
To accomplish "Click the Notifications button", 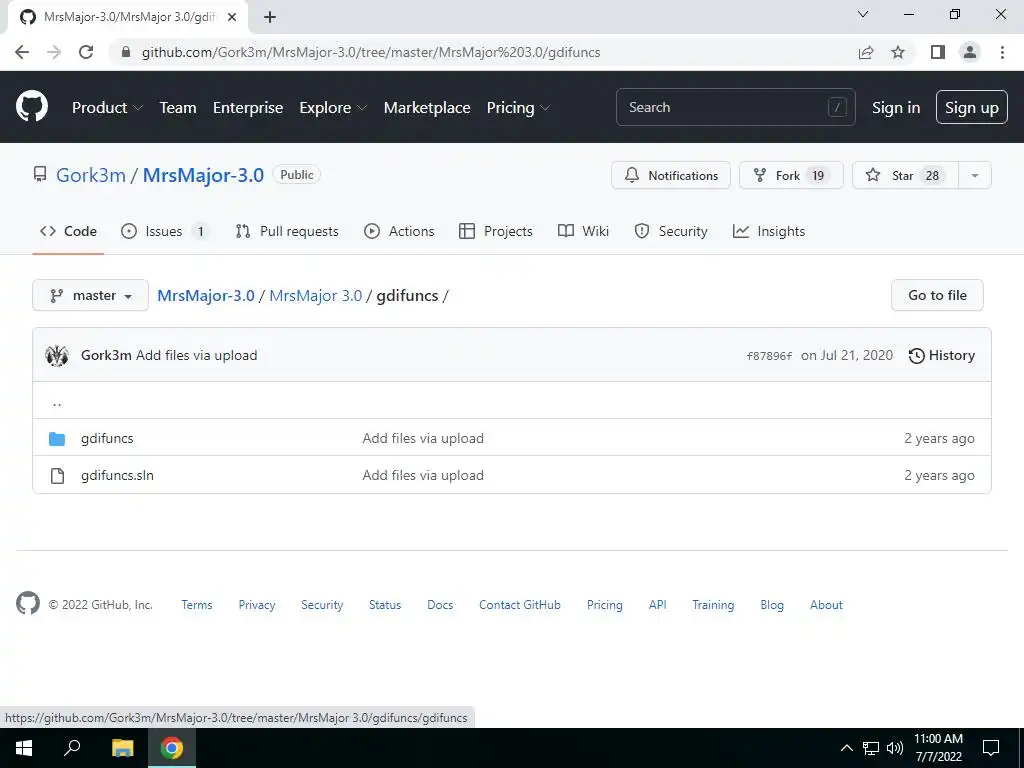I will tap(671, 175).
